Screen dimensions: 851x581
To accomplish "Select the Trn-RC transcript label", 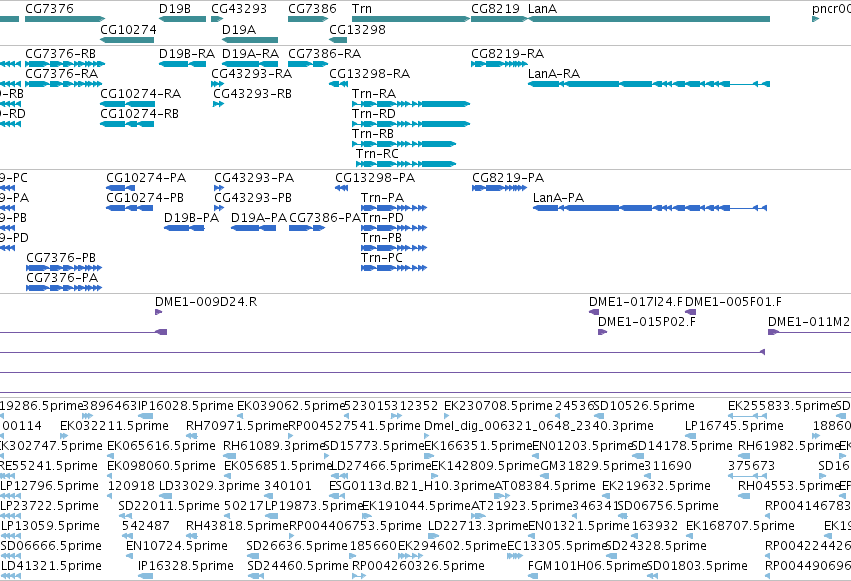I will pos(377,154).
